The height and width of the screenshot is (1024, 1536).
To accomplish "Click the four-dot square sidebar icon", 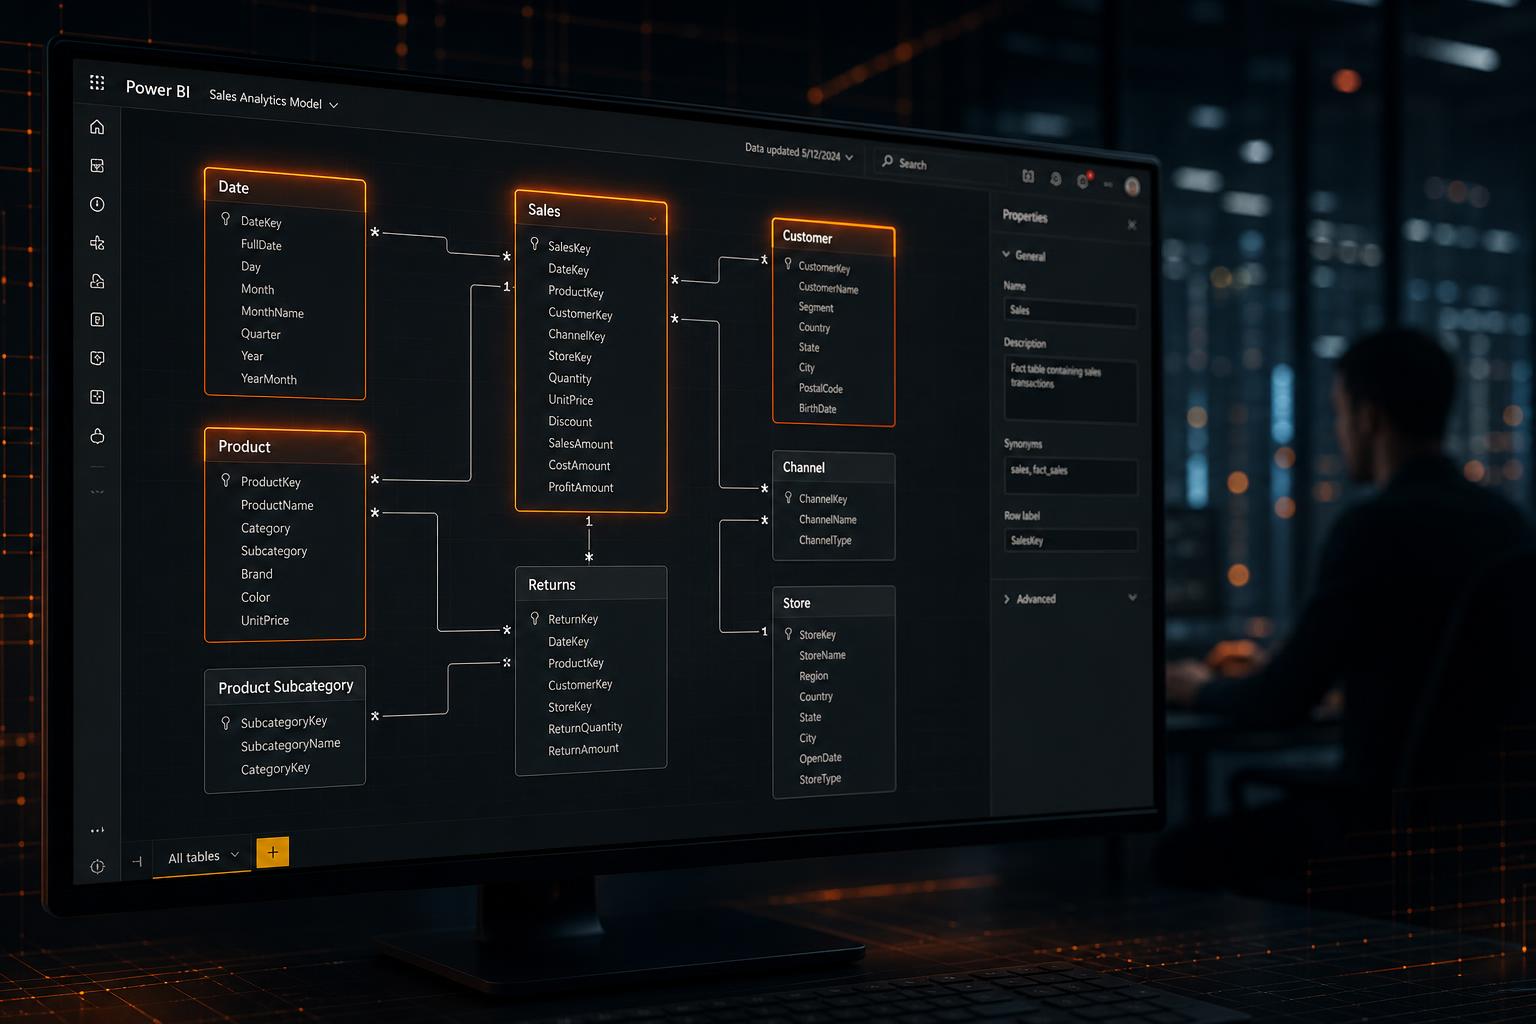I will point(97,397).
